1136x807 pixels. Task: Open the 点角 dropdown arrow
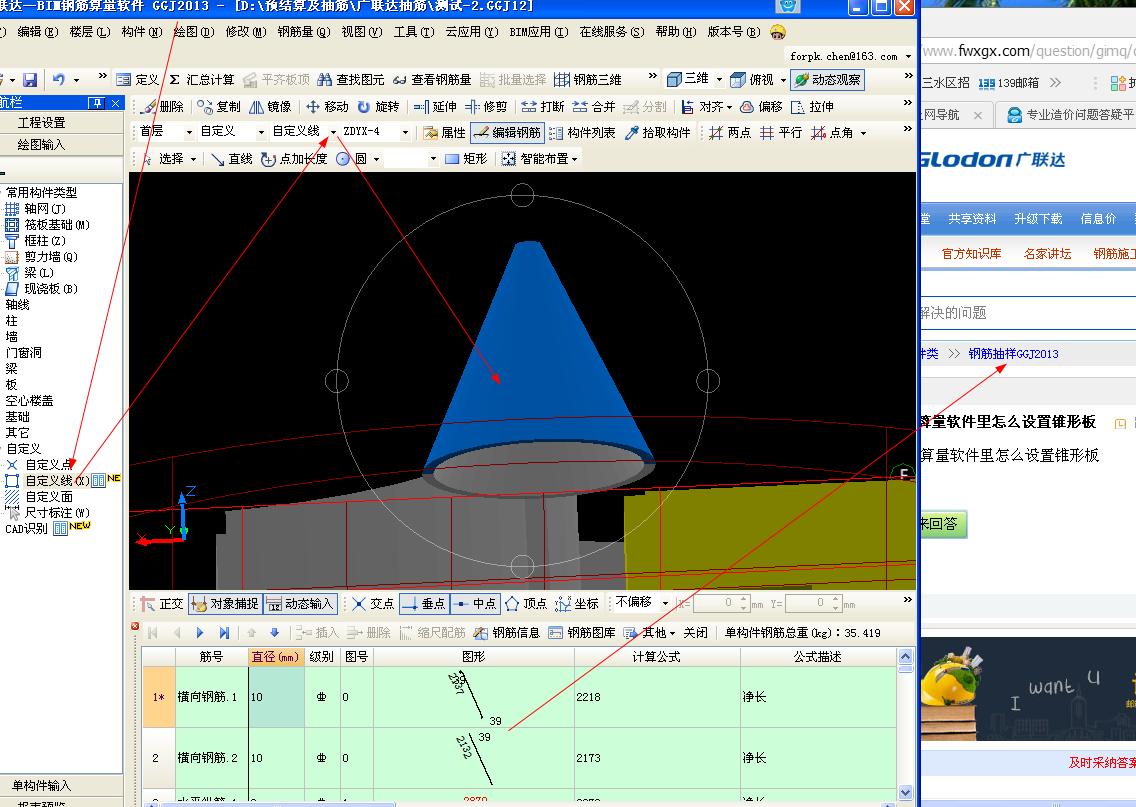(x=863, y=133)
